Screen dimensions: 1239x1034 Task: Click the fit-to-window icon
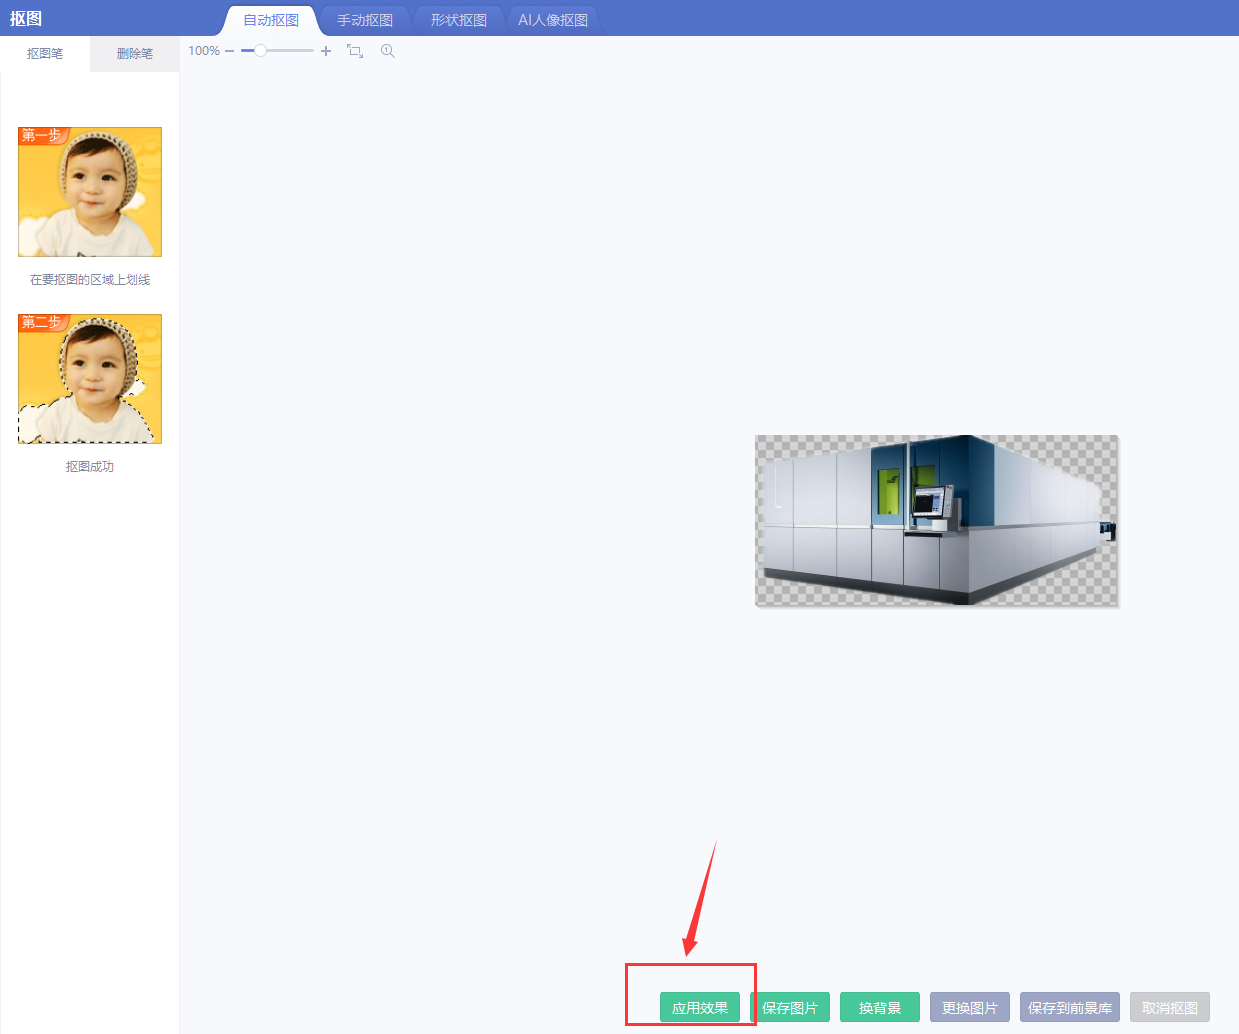pyautogui.click(x=355, y=51)
